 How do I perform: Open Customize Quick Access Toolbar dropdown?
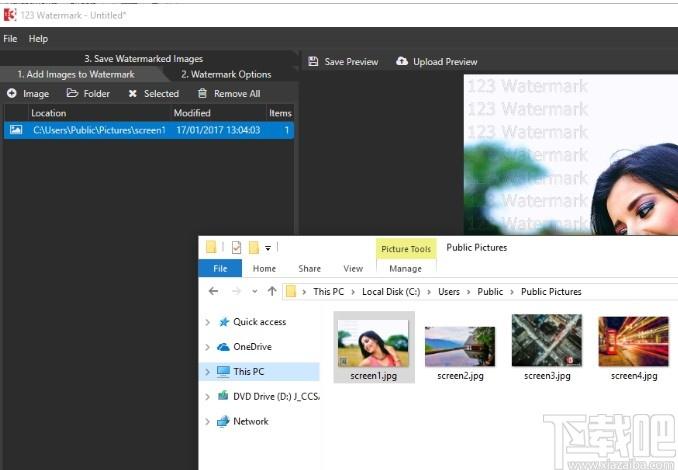coord(268,248)
